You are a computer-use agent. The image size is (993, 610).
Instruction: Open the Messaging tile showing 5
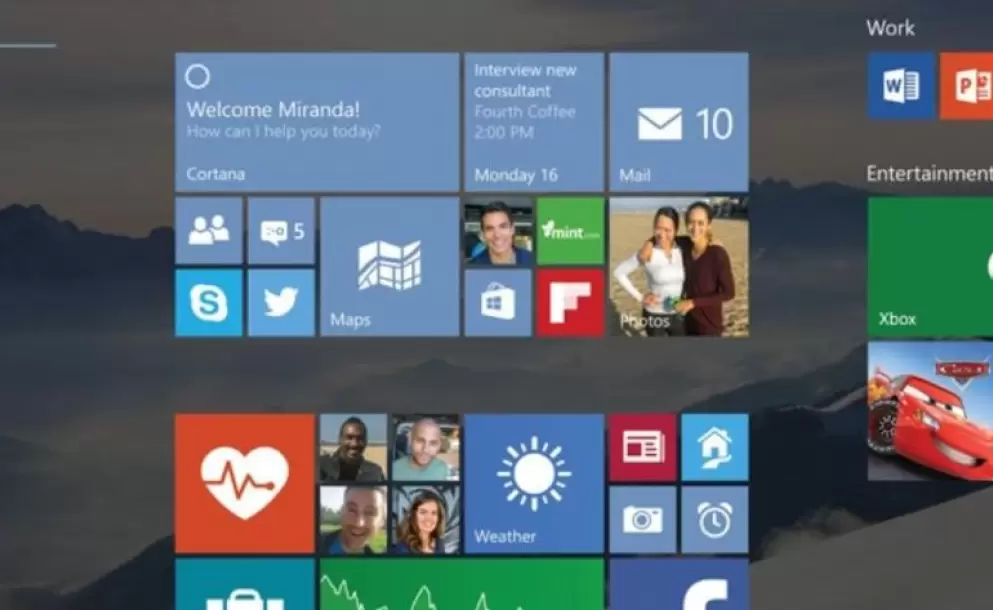coord(281,231)
